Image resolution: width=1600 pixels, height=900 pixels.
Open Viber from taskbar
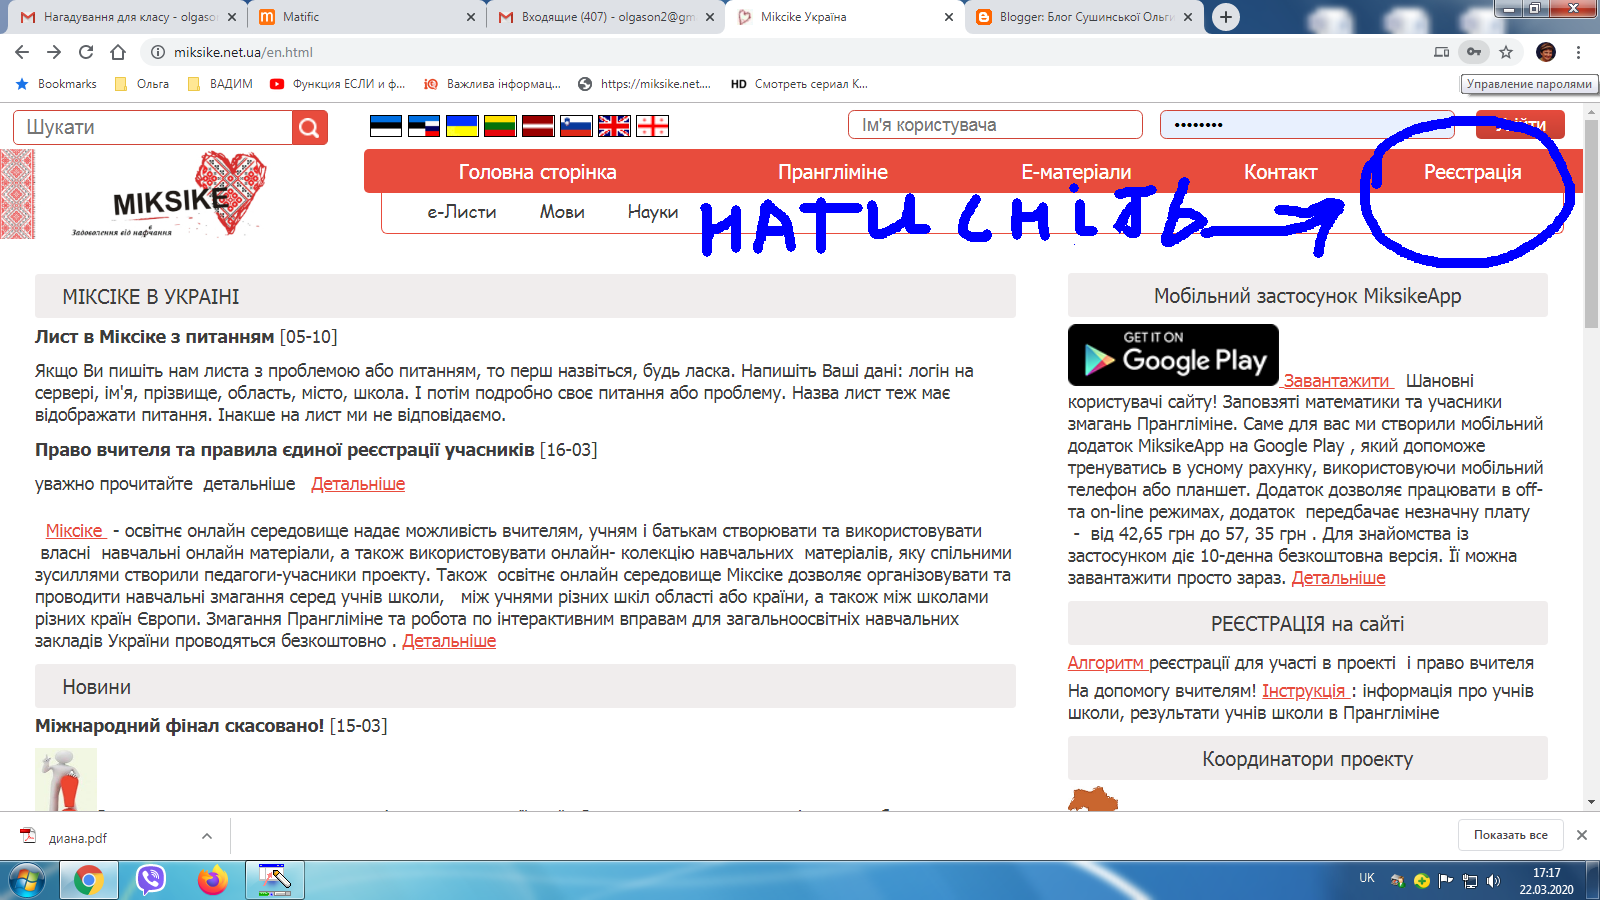click(151, 880)
